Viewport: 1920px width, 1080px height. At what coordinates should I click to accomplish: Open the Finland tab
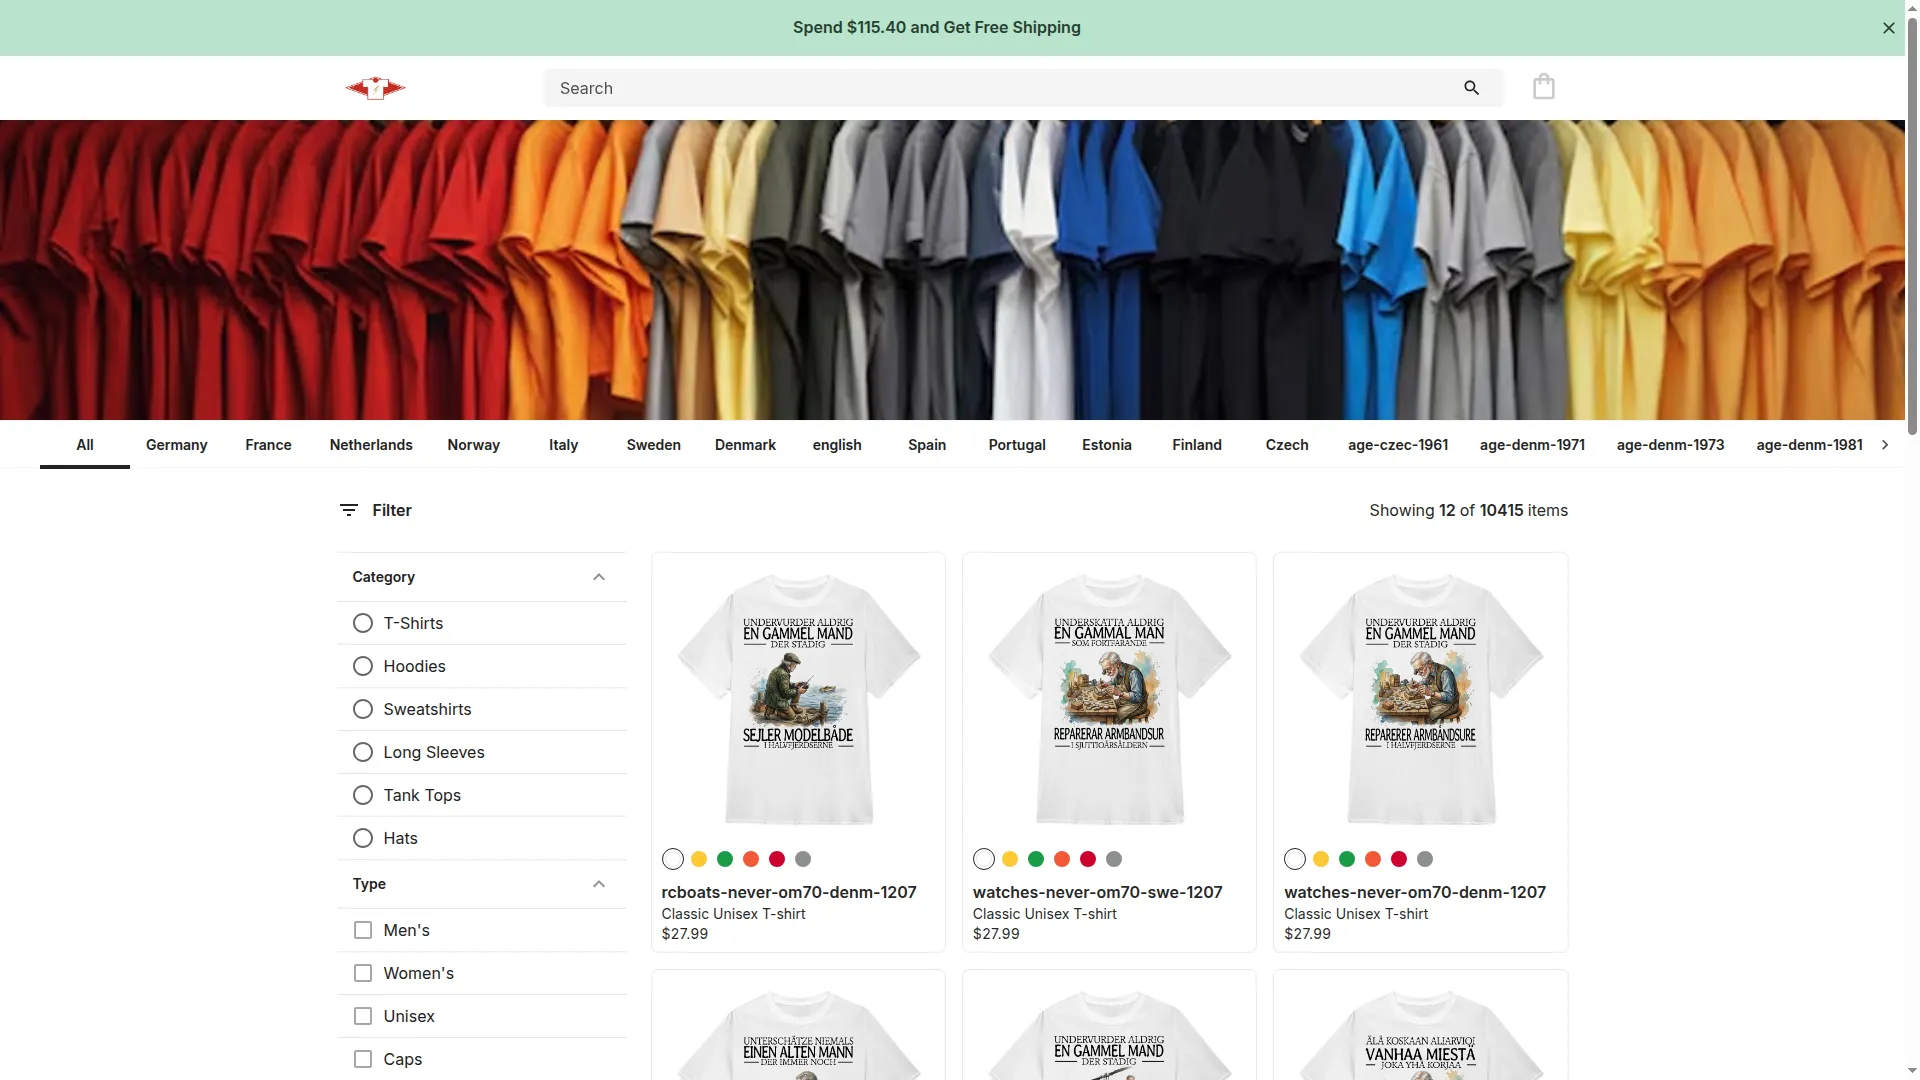[x=1197, y=445]
